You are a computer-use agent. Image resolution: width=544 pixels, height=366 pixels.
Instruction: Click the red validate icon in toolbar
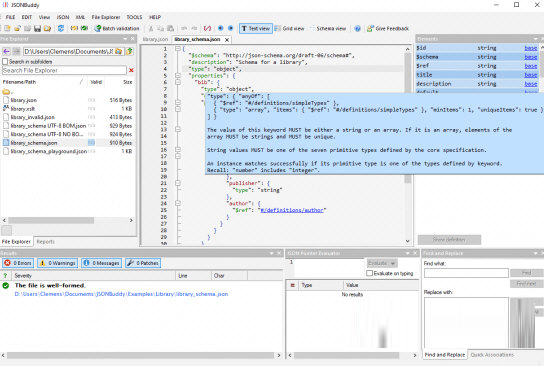coord(207,28)
